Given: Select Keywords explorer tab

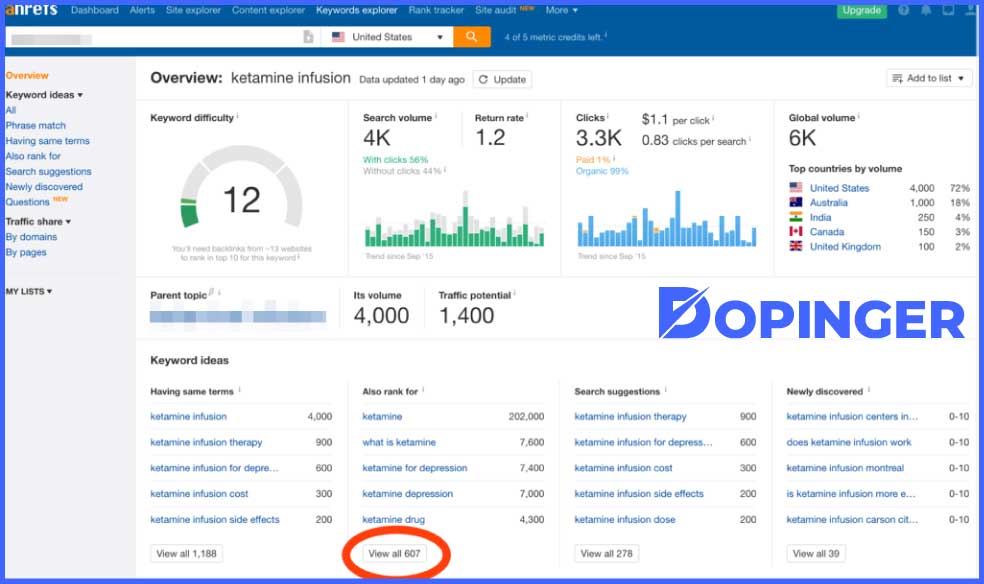Looking at the screenshot, I should (x=356, y=10).
